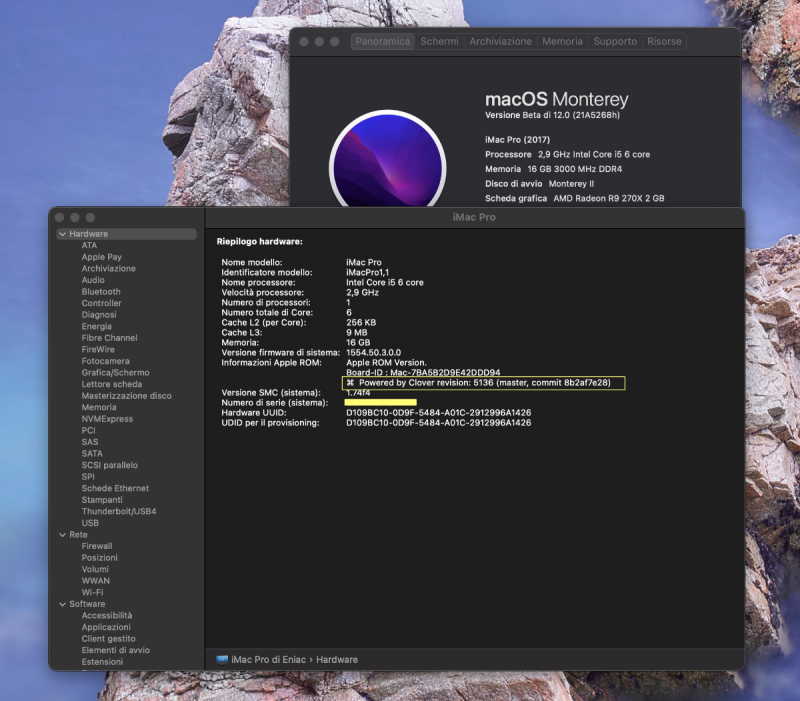This screenshot has width=800, height=701.
Task: Select the Rete category in the sidebar
Action: pos(78,535)
